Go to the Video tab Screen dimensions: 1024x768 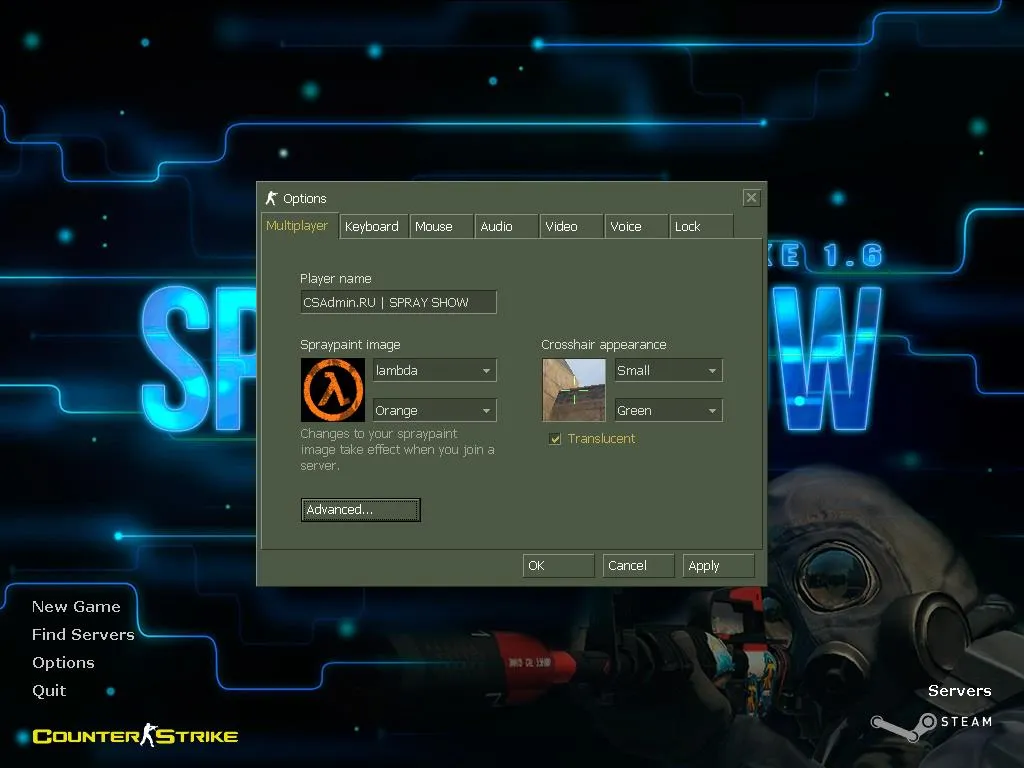[571, 227]
